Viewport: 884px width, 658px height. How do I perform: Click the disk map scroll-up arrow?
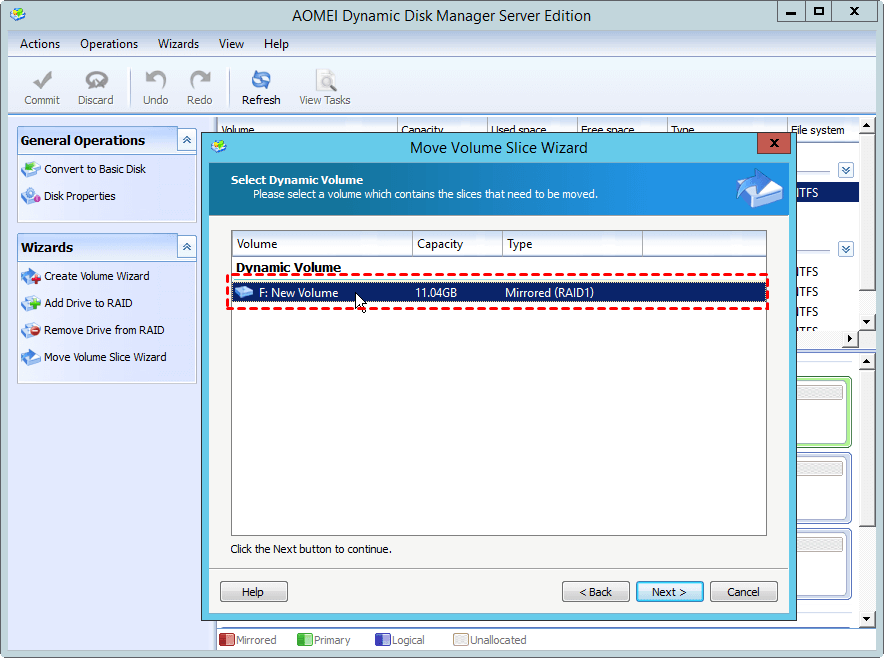pyautogui.click(x=867, y=361)
